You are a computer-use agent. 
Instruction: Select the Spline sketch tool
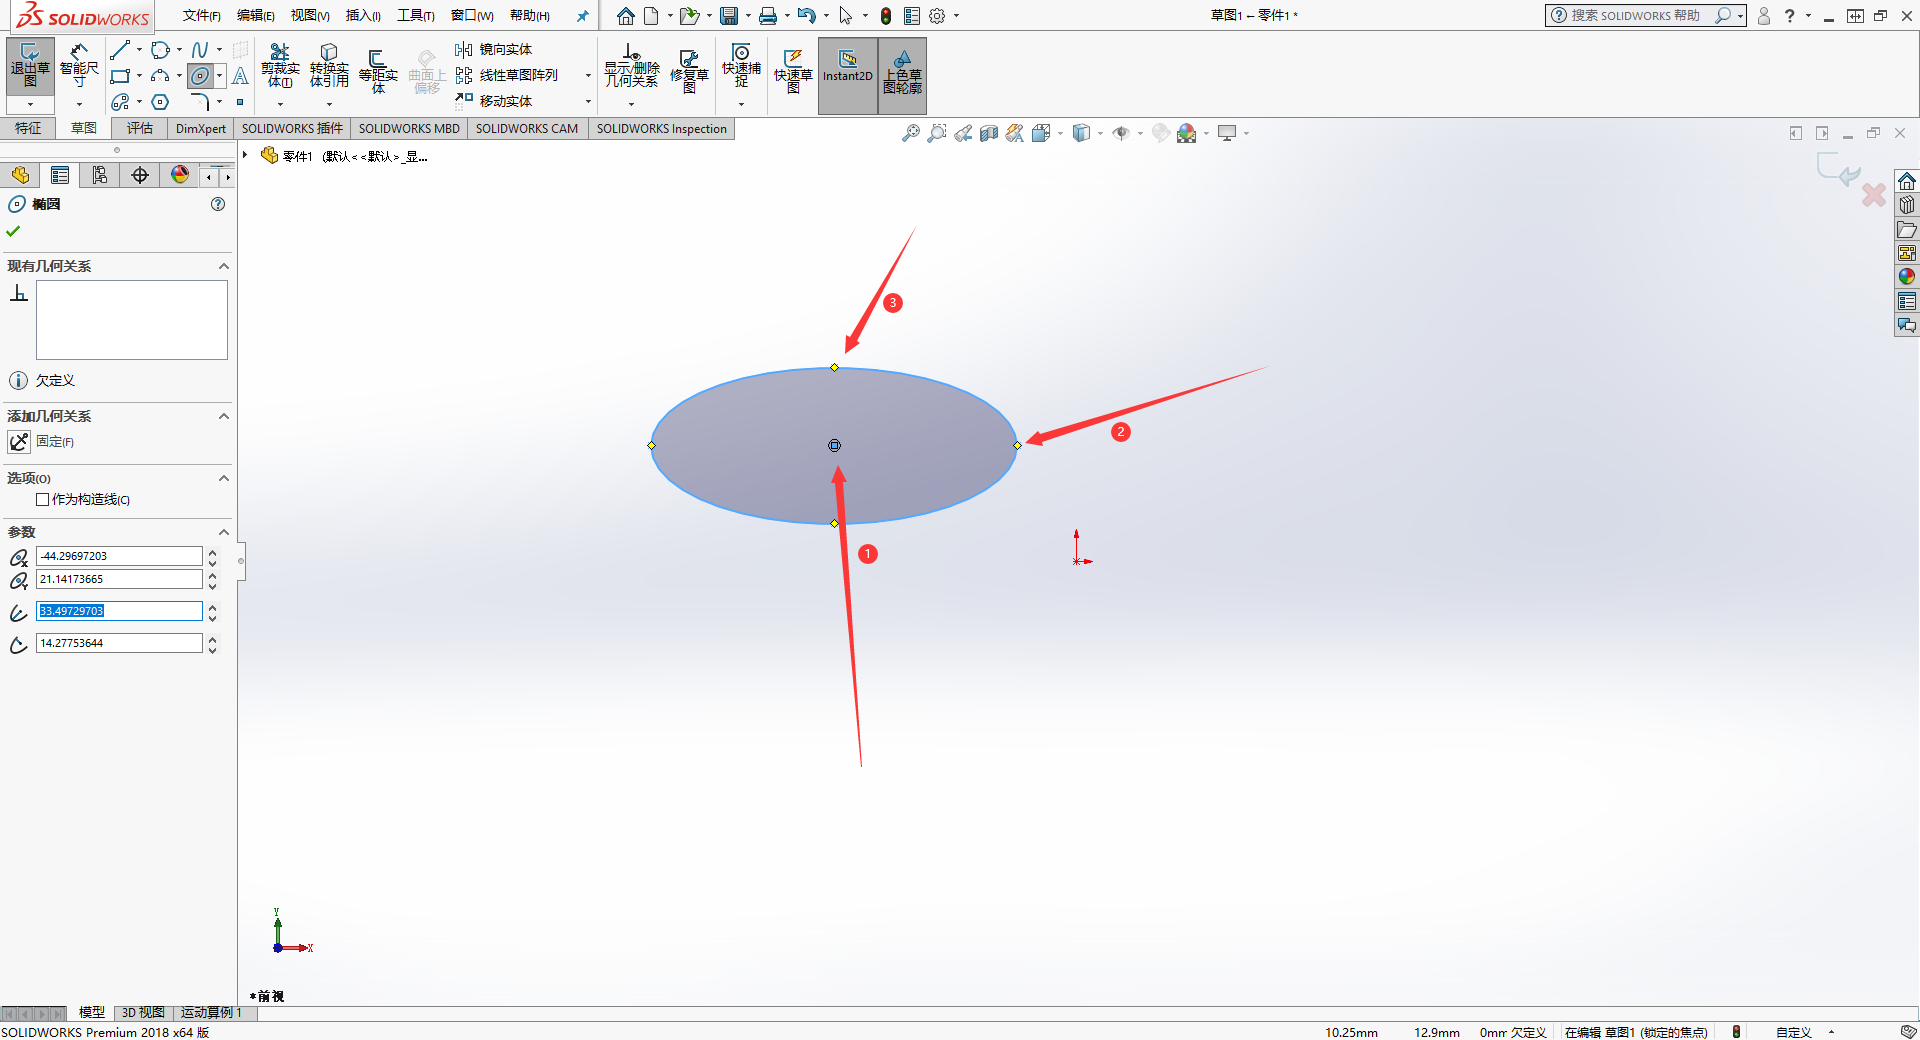tap(200, 50)
